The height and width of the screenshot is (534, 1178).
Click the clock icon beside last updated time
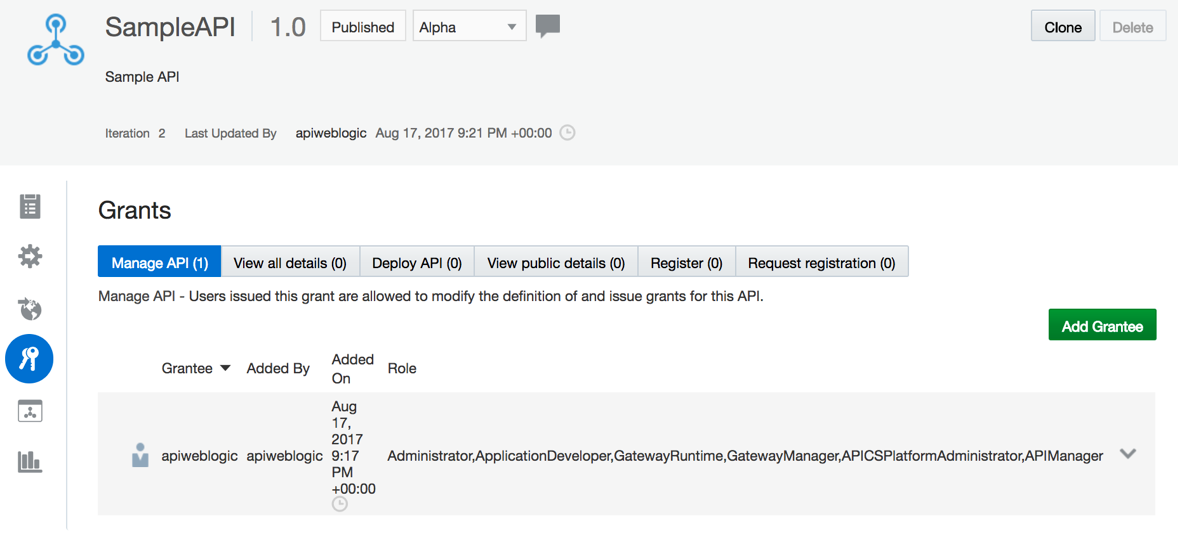click(x=568, y=133)
